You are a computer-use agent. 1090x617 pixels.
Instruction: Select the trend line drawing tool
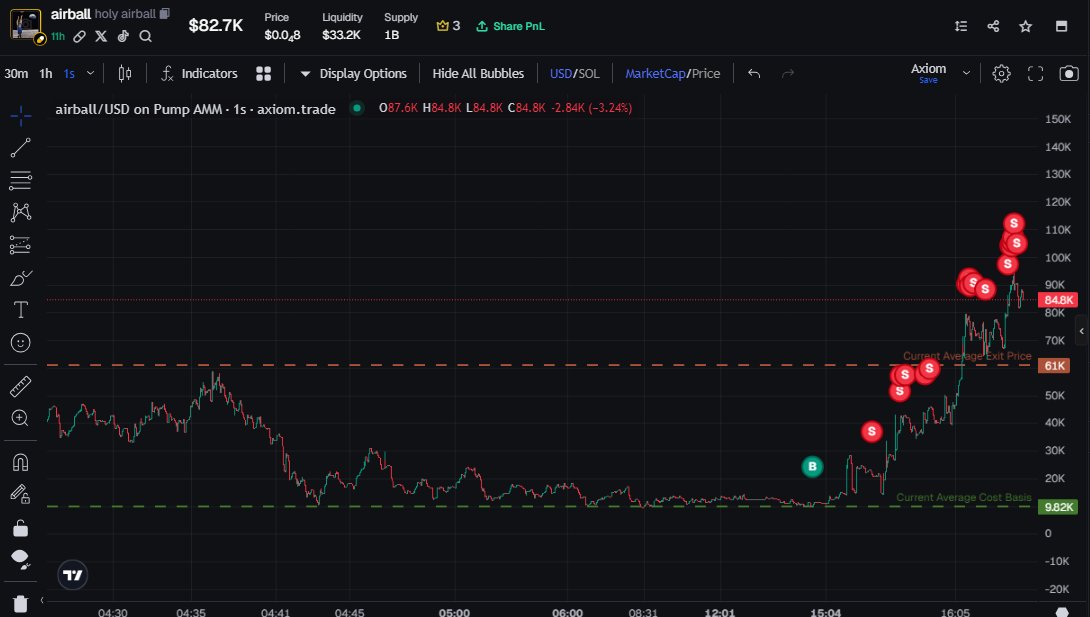[21, 147]
